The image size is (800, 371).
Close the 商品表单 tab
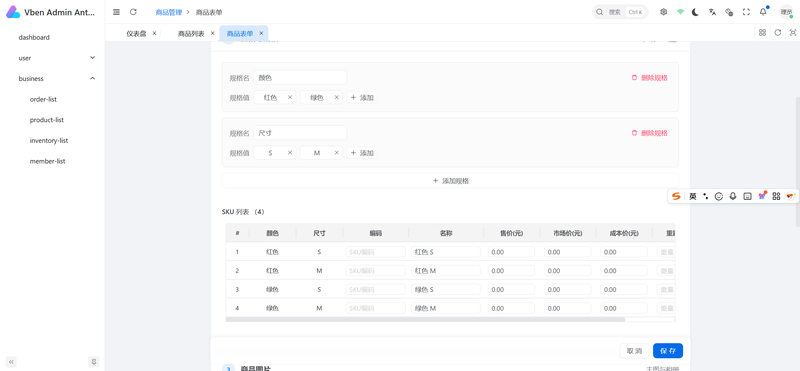click(x=261, y=33)
